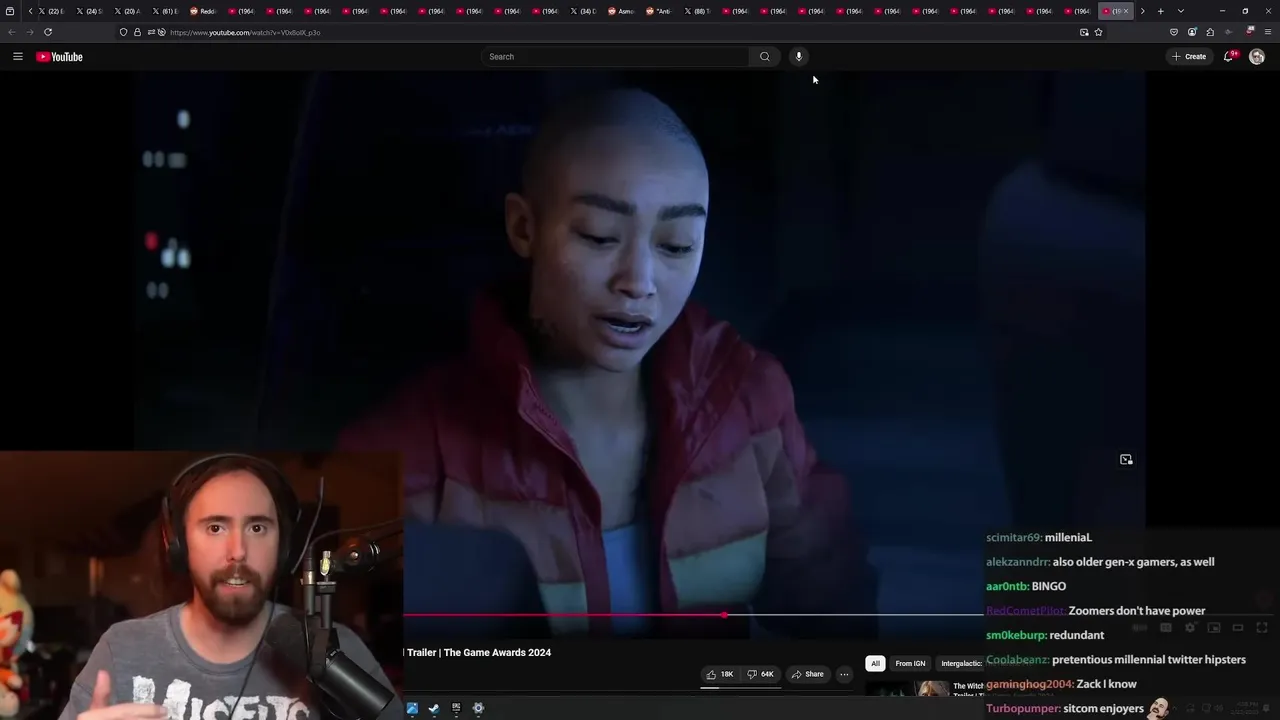Screen dimensions: 1280x720
Task: Launch Steam from the taskbar
Action: pyautogui.click(x=433, y=708)
